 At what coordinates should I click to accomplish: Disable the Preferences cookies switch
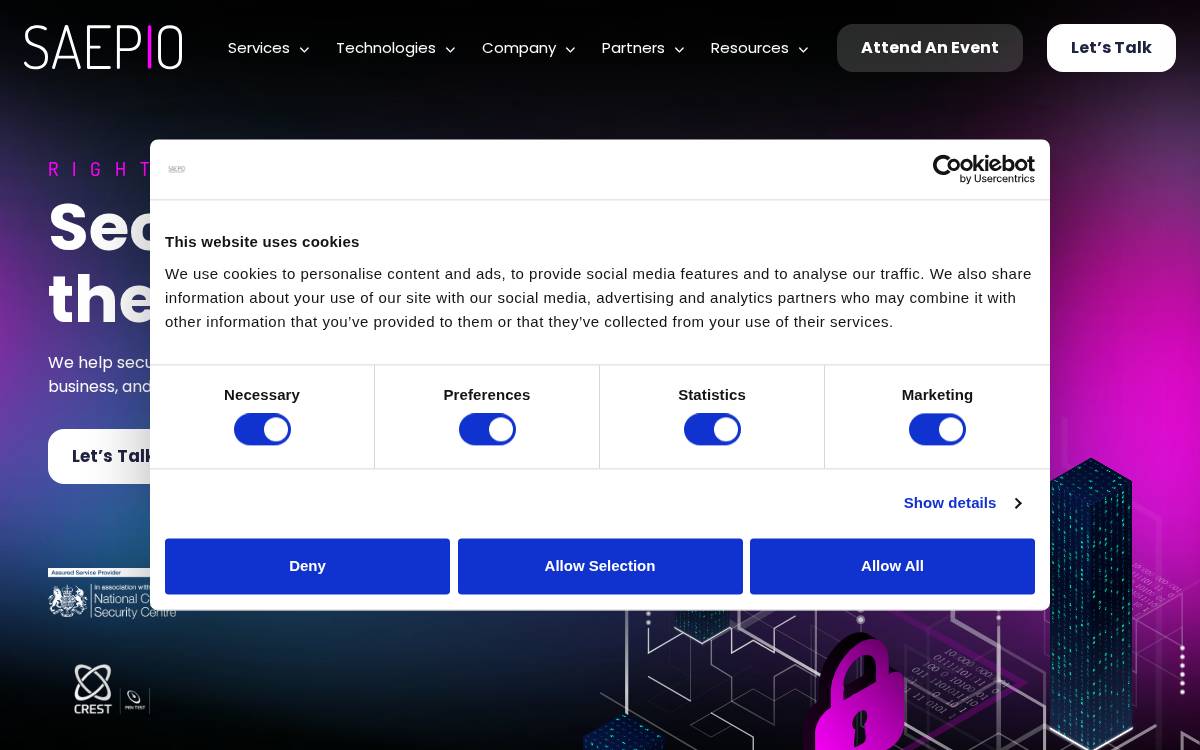(487, 430)
